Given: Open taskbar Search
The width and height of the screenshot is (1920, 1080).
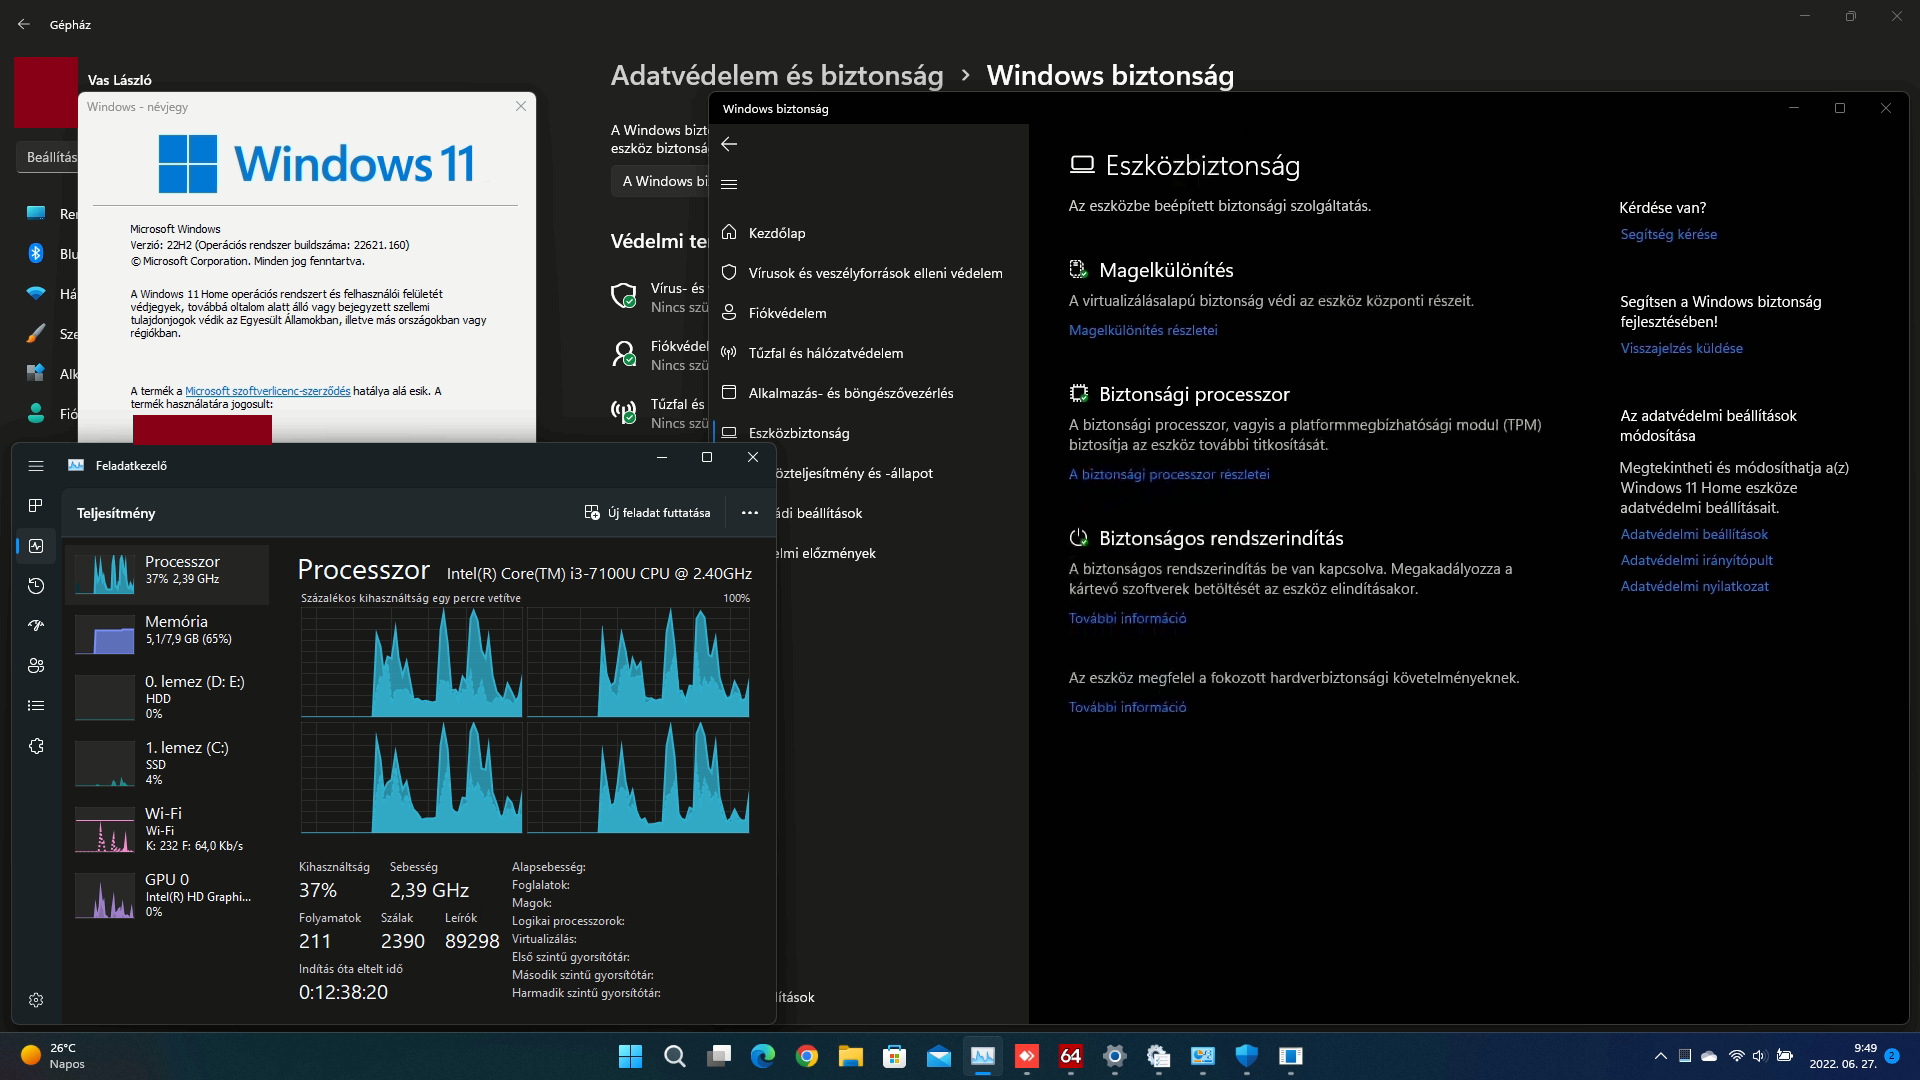Looking at the screenshot, I should pos(675,1056).
